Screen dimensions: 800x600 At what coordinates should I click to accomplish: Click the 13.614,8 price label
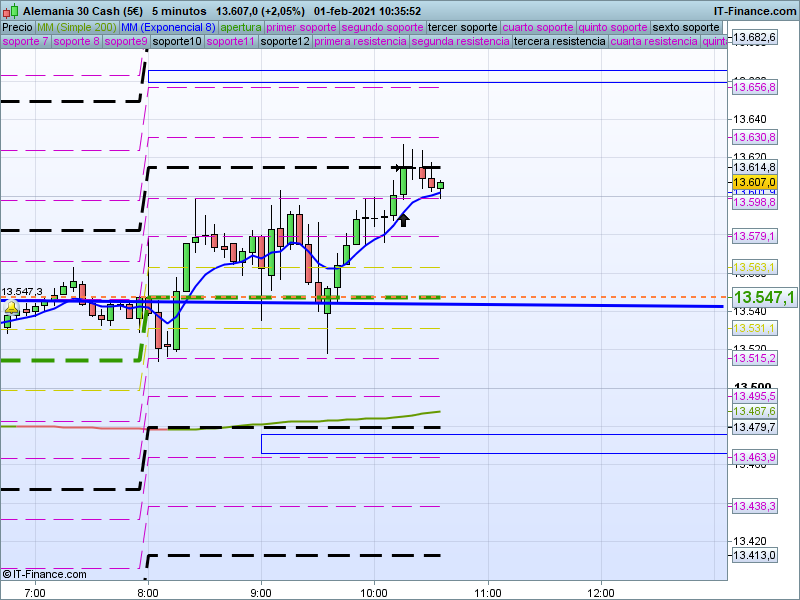pos(754,167)
